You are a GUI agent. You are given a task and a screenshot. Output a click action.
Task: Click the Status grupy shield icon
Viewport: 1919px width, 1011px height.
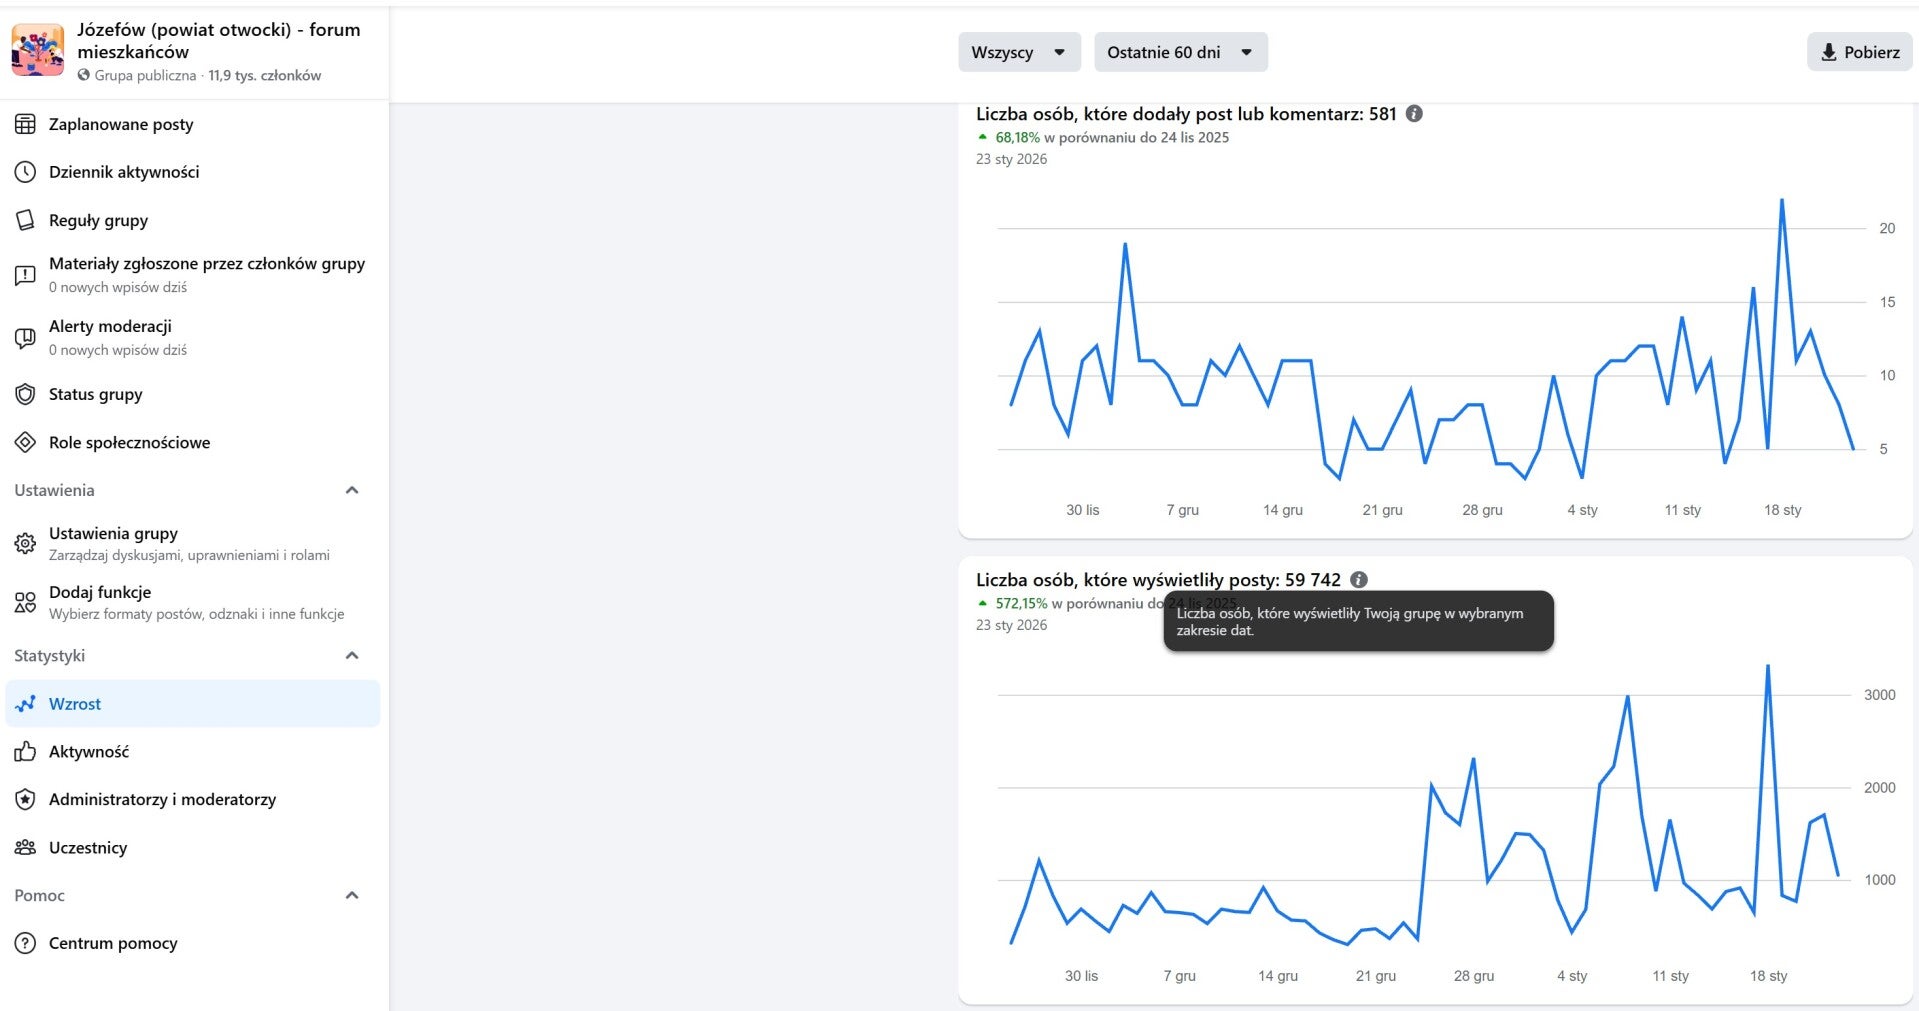[25, 394]
